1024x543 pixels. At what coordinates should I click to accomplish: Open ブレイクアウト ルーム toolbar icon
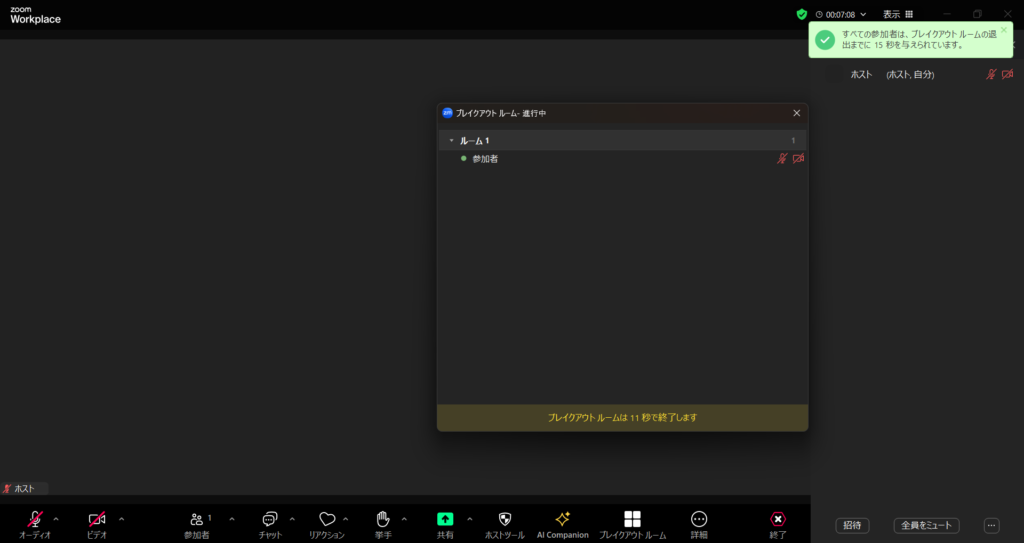(632, 519)
